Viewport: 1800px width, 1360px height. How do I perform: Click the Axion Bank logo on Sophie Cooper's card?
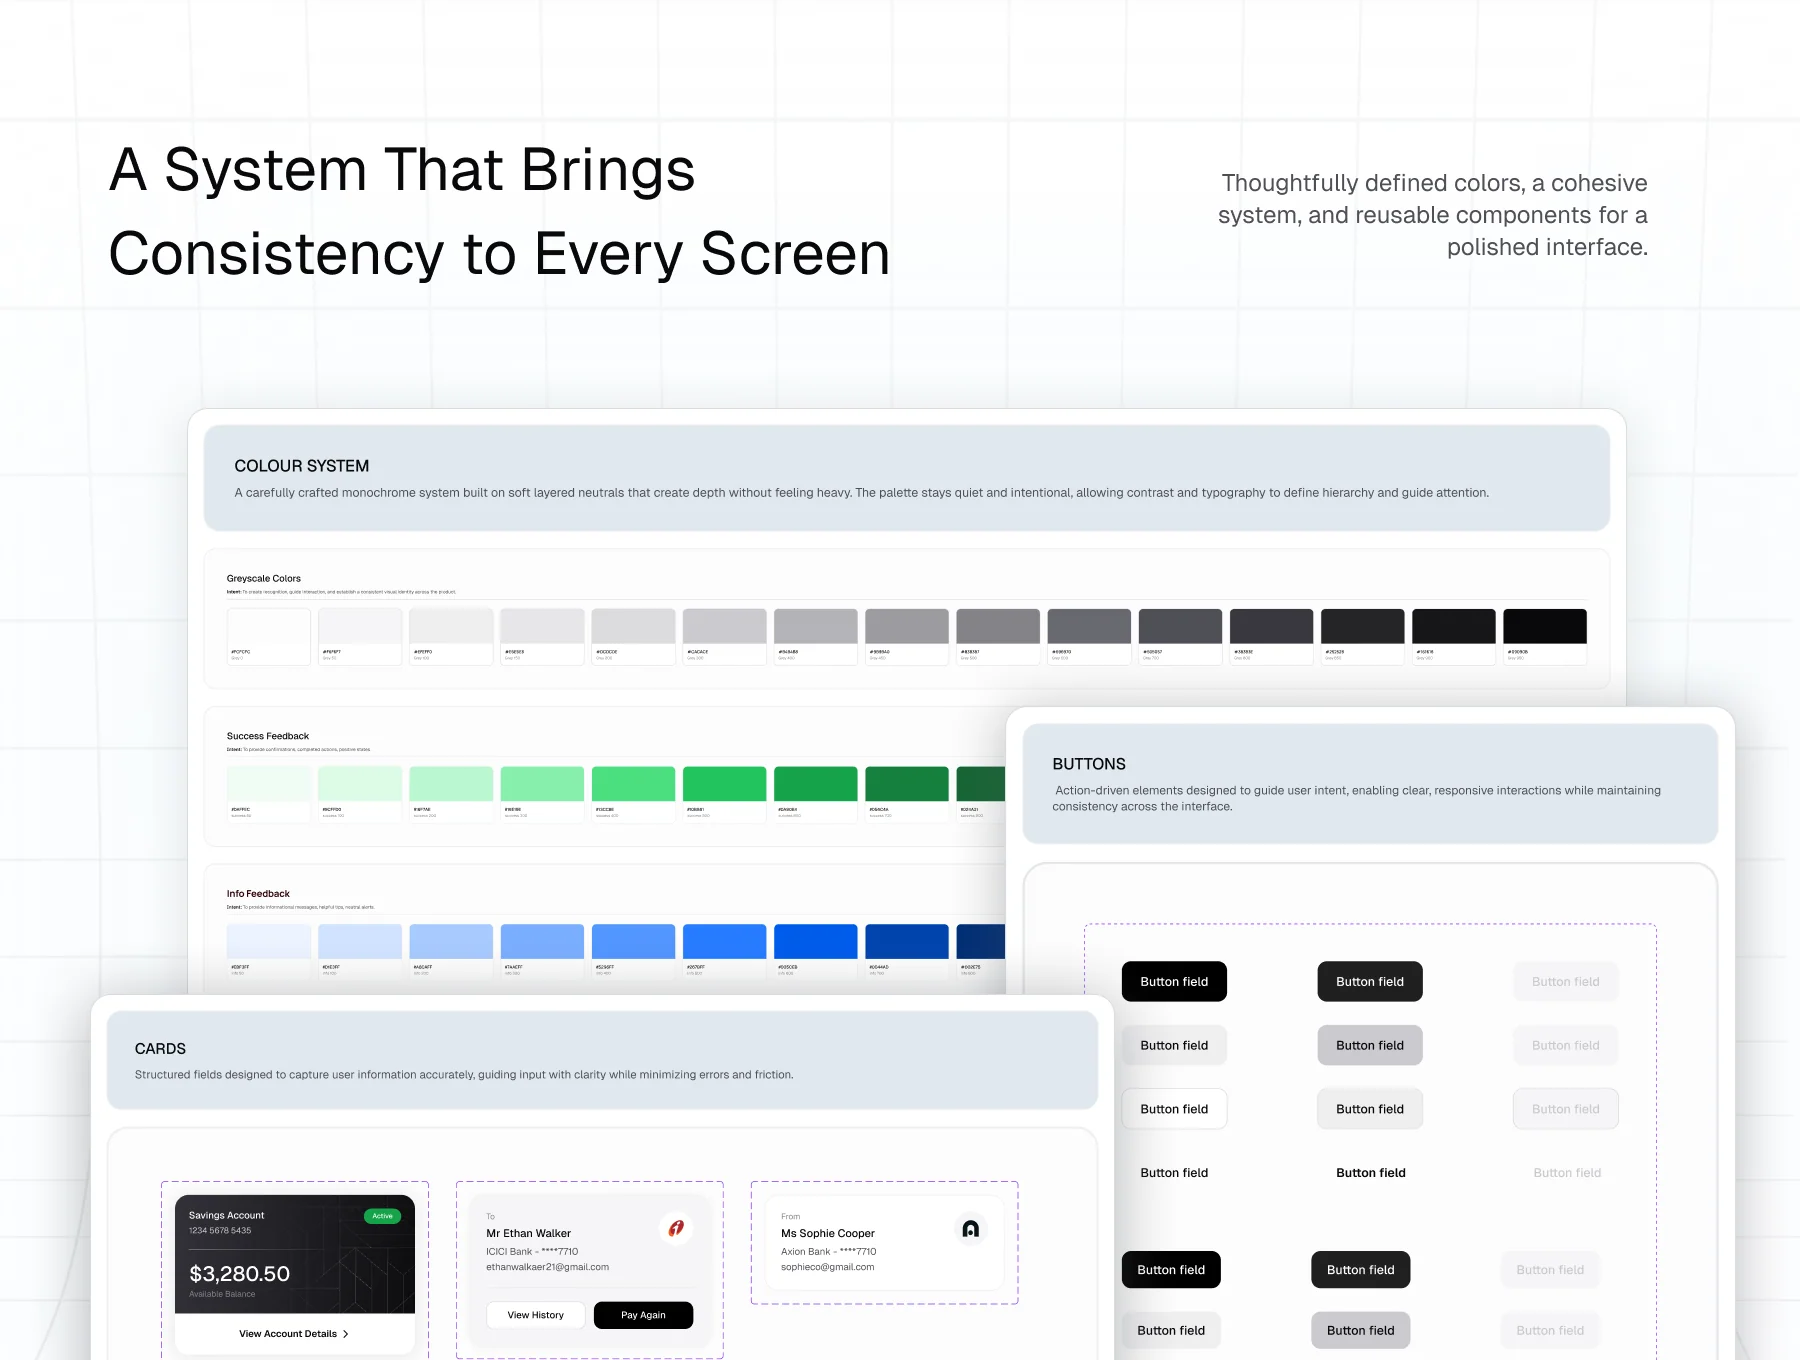coord(970,1229)
